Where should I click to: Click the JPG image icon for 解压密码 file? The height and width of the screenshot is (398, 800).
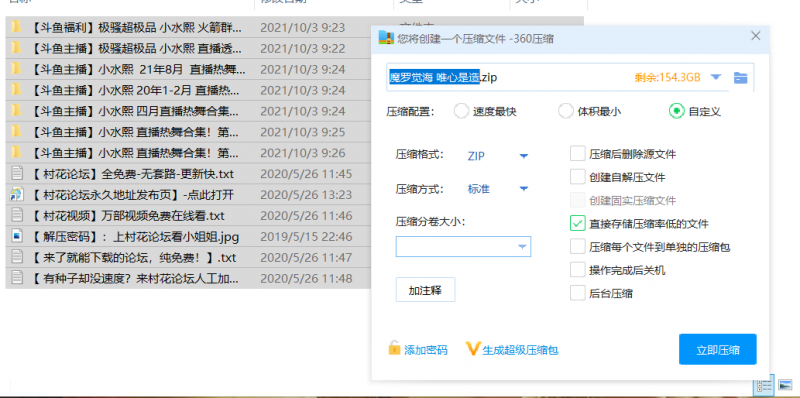click(17, 236)
